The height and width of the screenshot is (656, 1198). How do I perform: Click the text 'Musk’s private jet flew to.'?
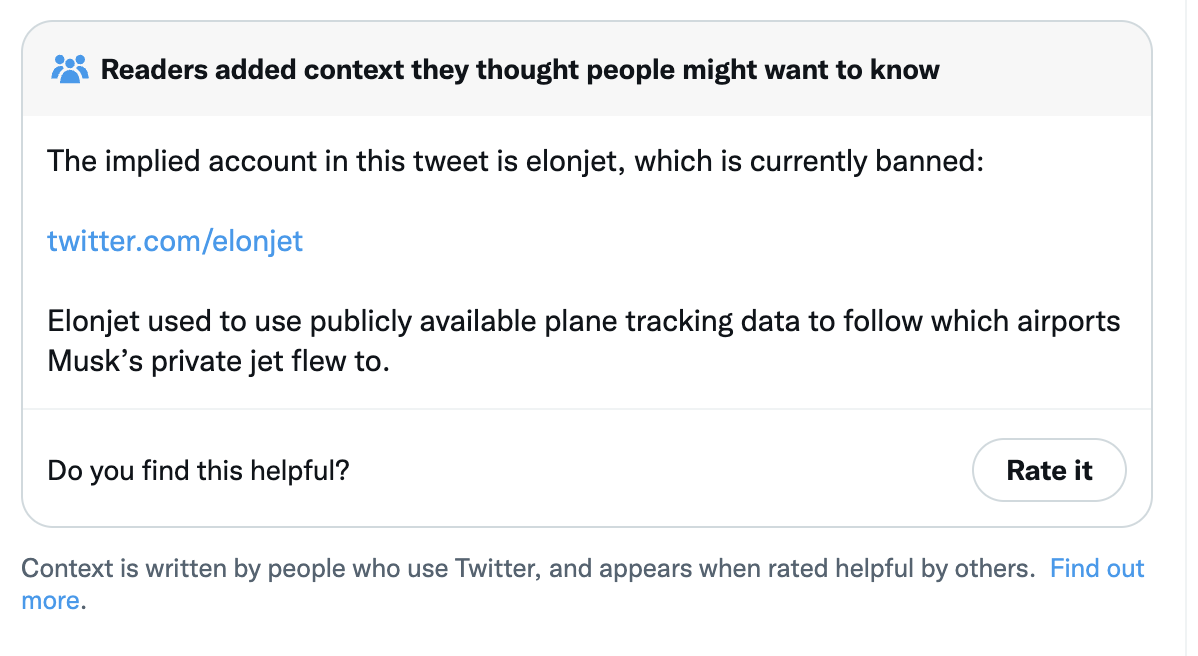point(219,361)
